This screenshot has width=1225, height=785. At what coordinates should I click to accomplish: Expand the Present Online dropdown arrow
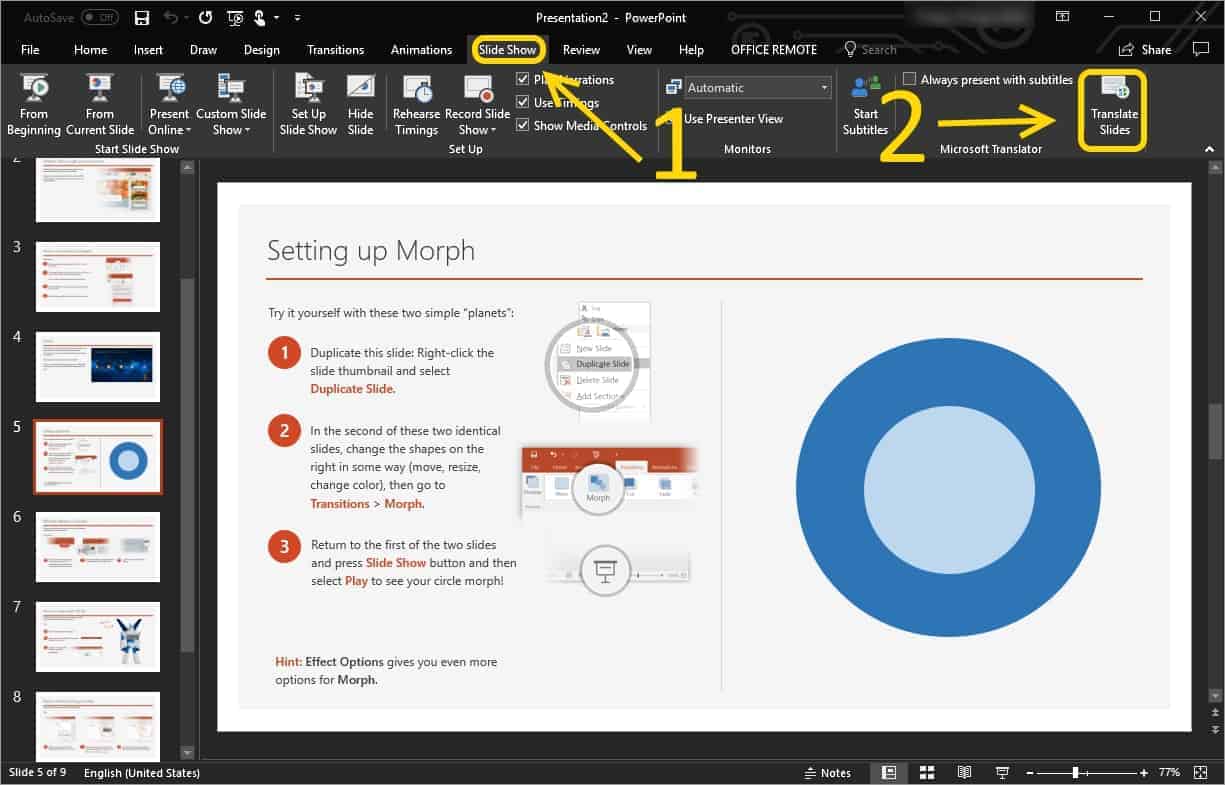coord(188,130)
